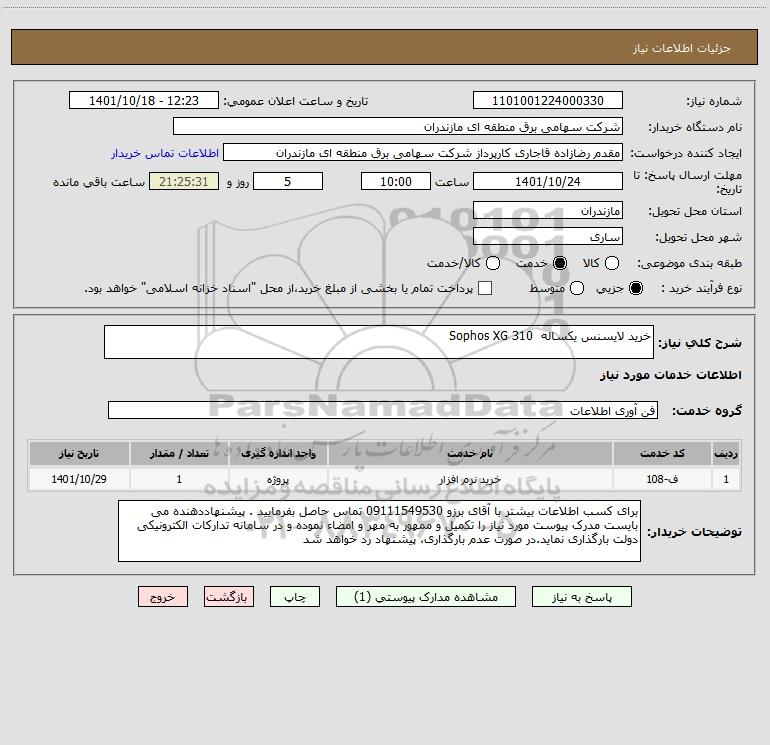Click the buyer notes text area
The image size is (770, 745).
[x=380, y=531]
